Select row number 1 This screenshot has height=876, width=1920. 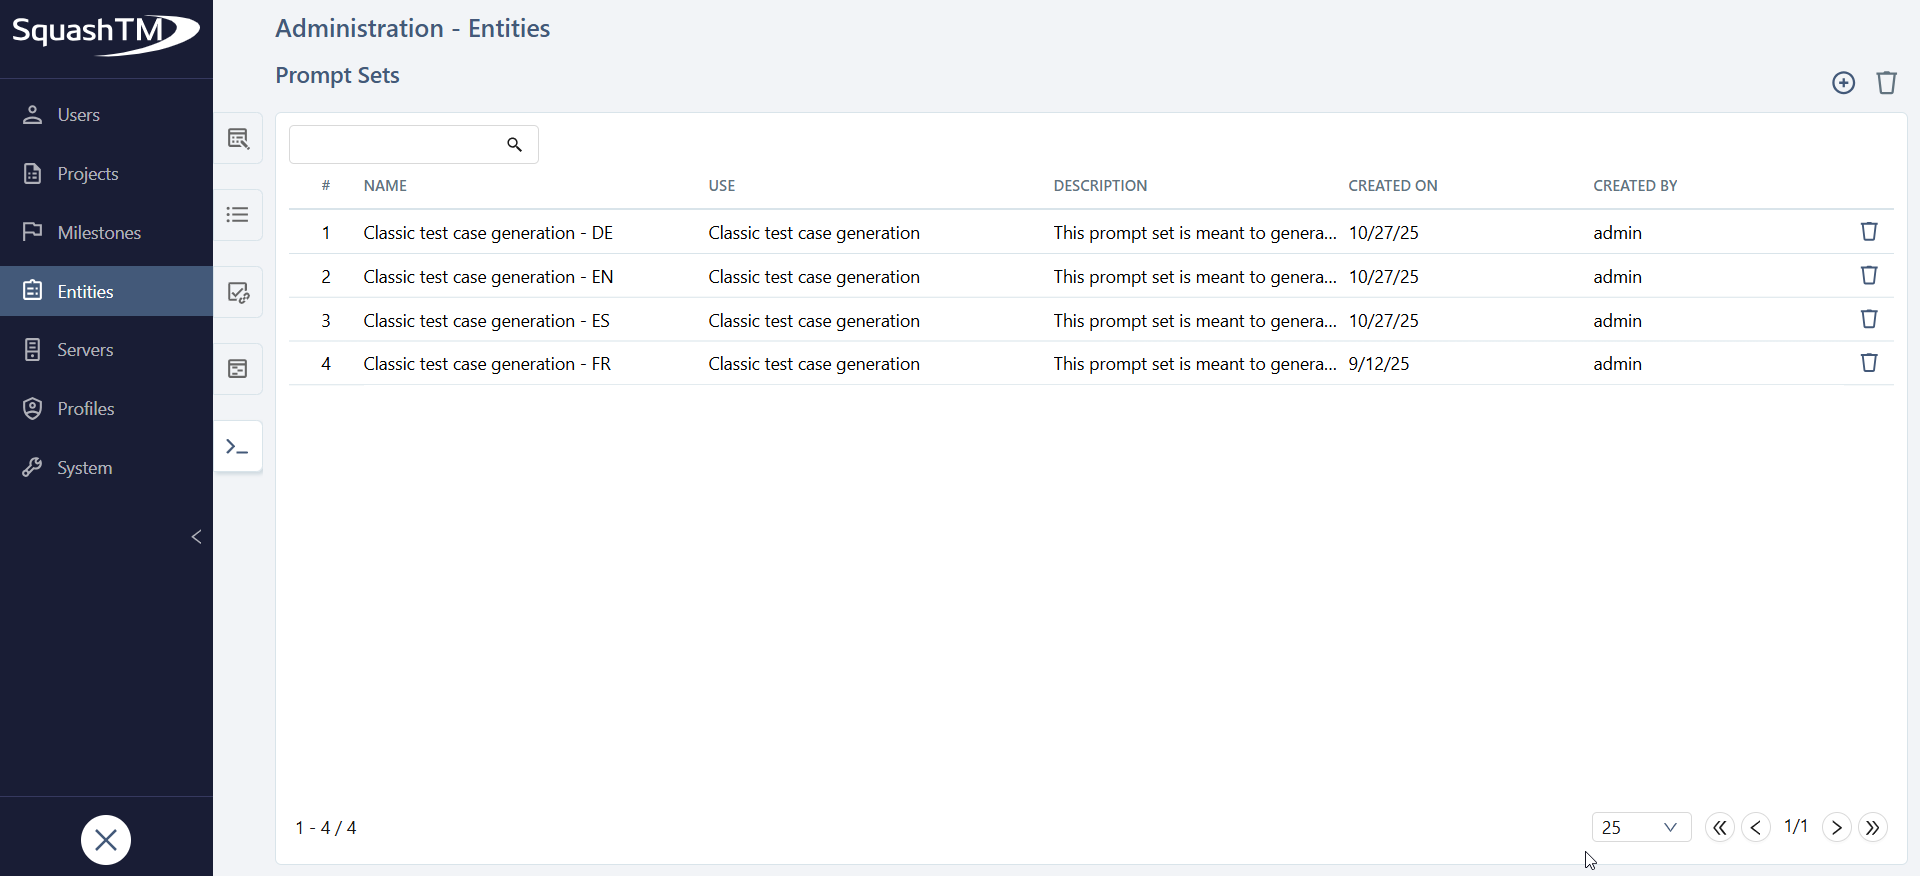point(326,233)
